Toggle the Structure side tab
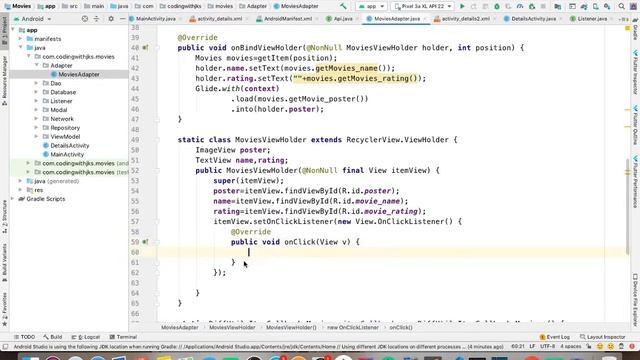The image size is (640, 360). pyautogui.click(x=4, y=216)
